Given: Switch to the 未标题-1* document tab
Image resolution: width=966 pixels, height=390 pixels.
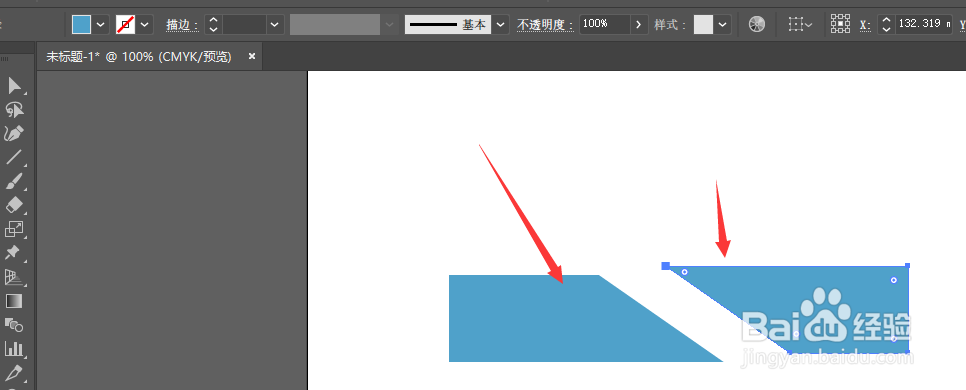Looking at the screenshot, I should [139, 57].
